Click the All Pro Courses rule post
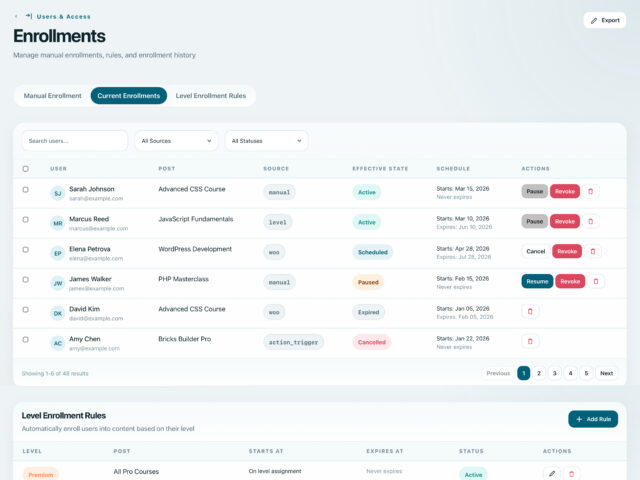Screen dimensions: 640x480 tap(136, 471)
